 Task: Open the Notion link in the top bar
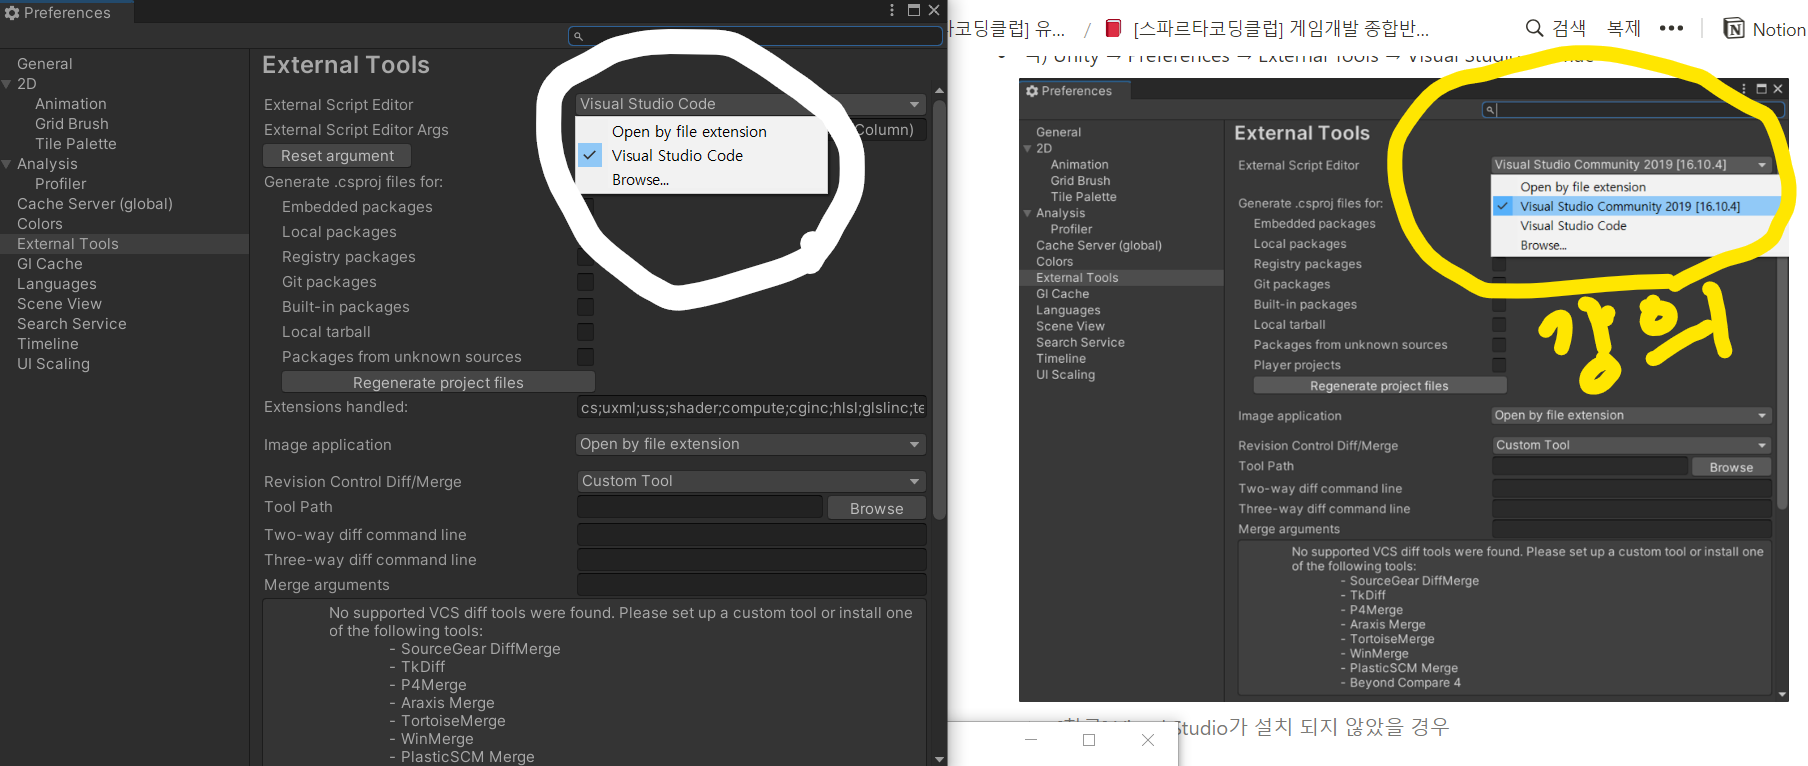click(1765, 29)
